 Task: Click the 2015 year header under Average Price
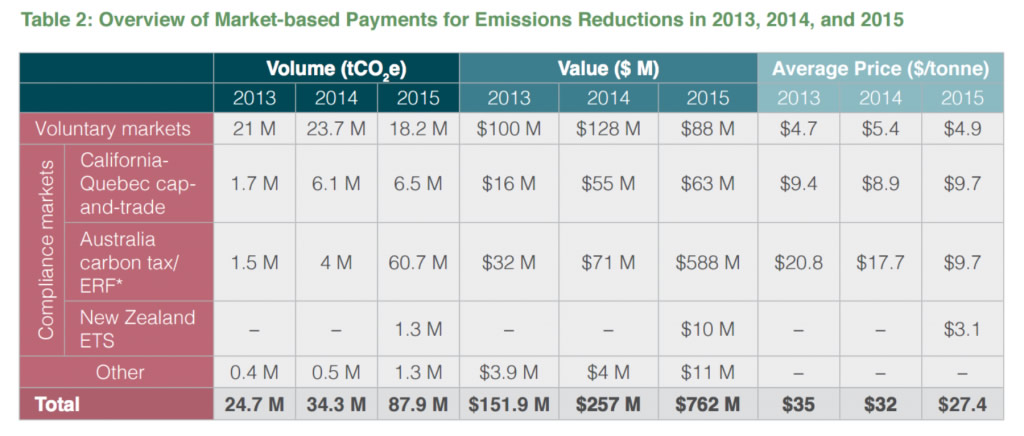961,98
